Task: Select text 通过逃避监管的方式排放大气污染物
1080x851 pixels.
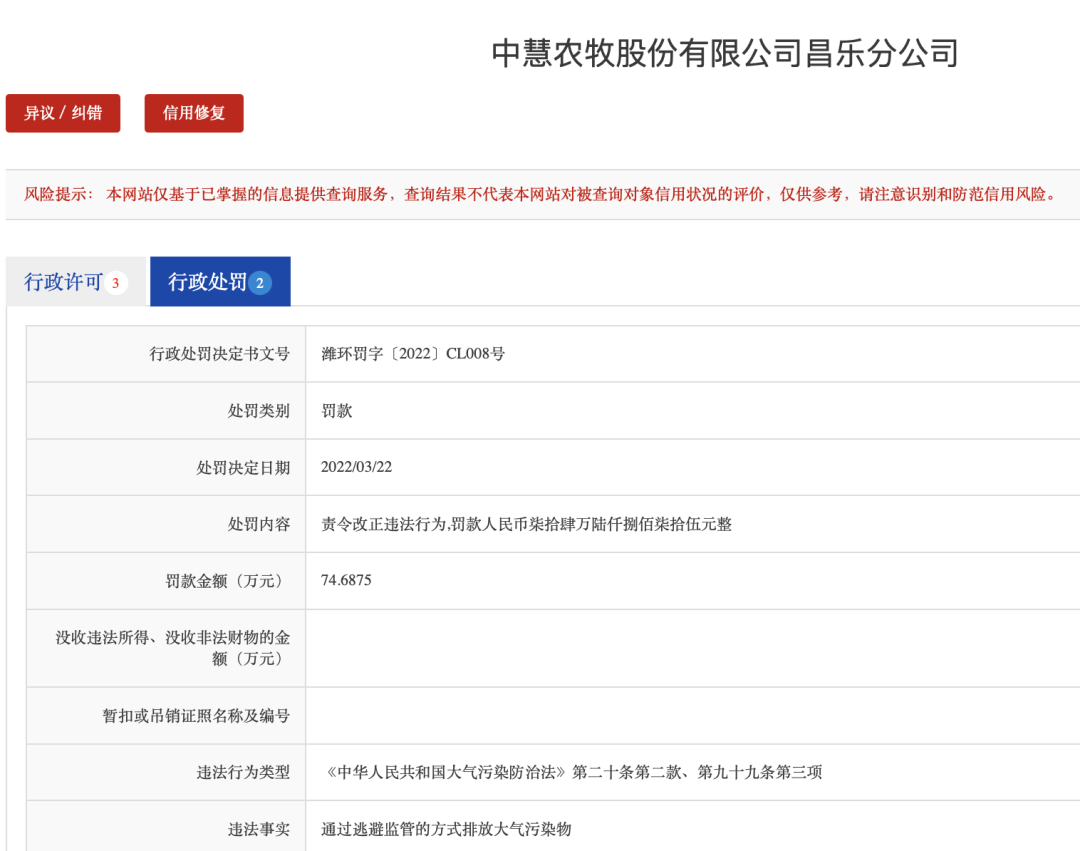Action: 446,830
